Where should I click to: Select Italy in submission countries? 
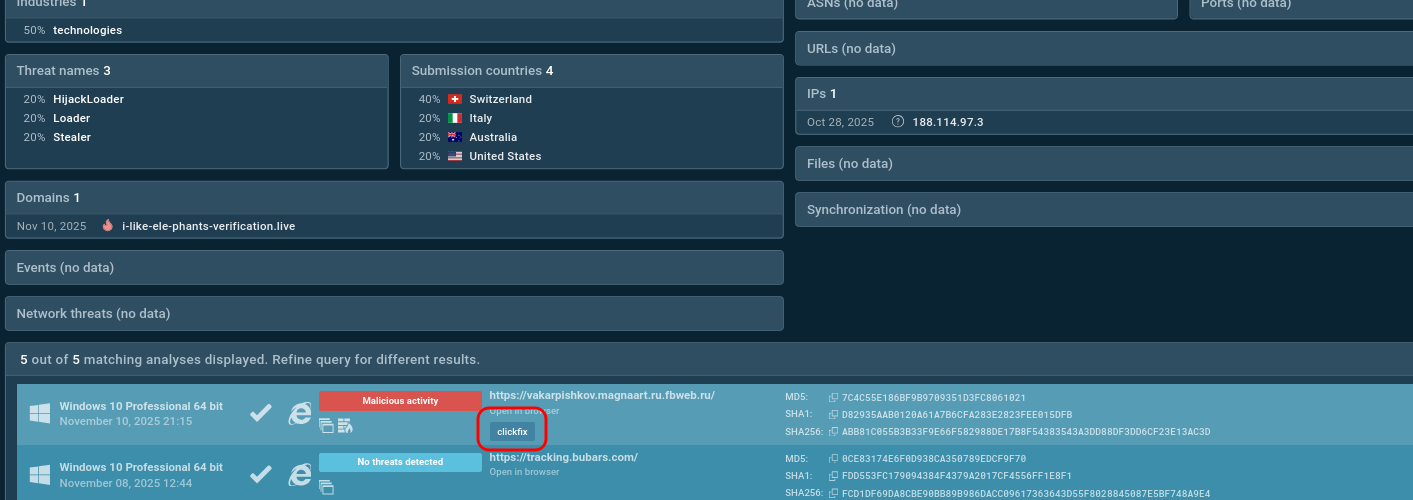tap(481, 118)
